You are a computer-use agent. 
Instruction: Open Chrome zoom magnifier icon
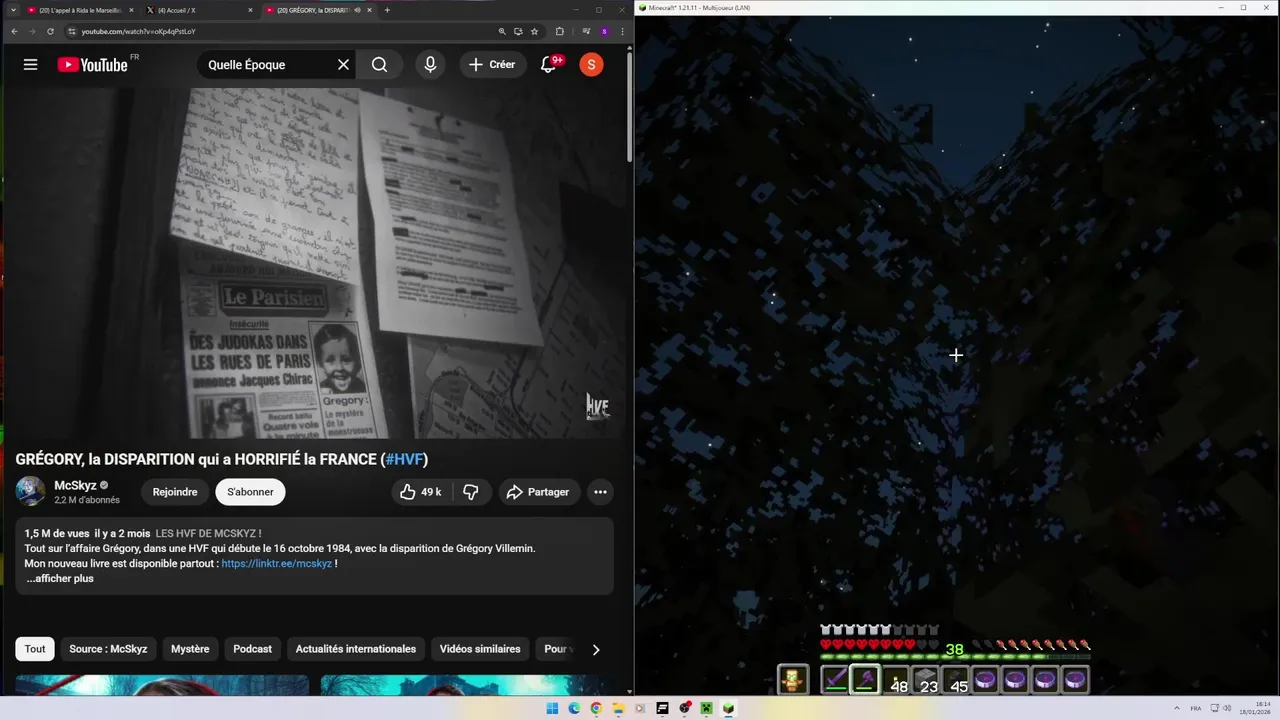502,31
